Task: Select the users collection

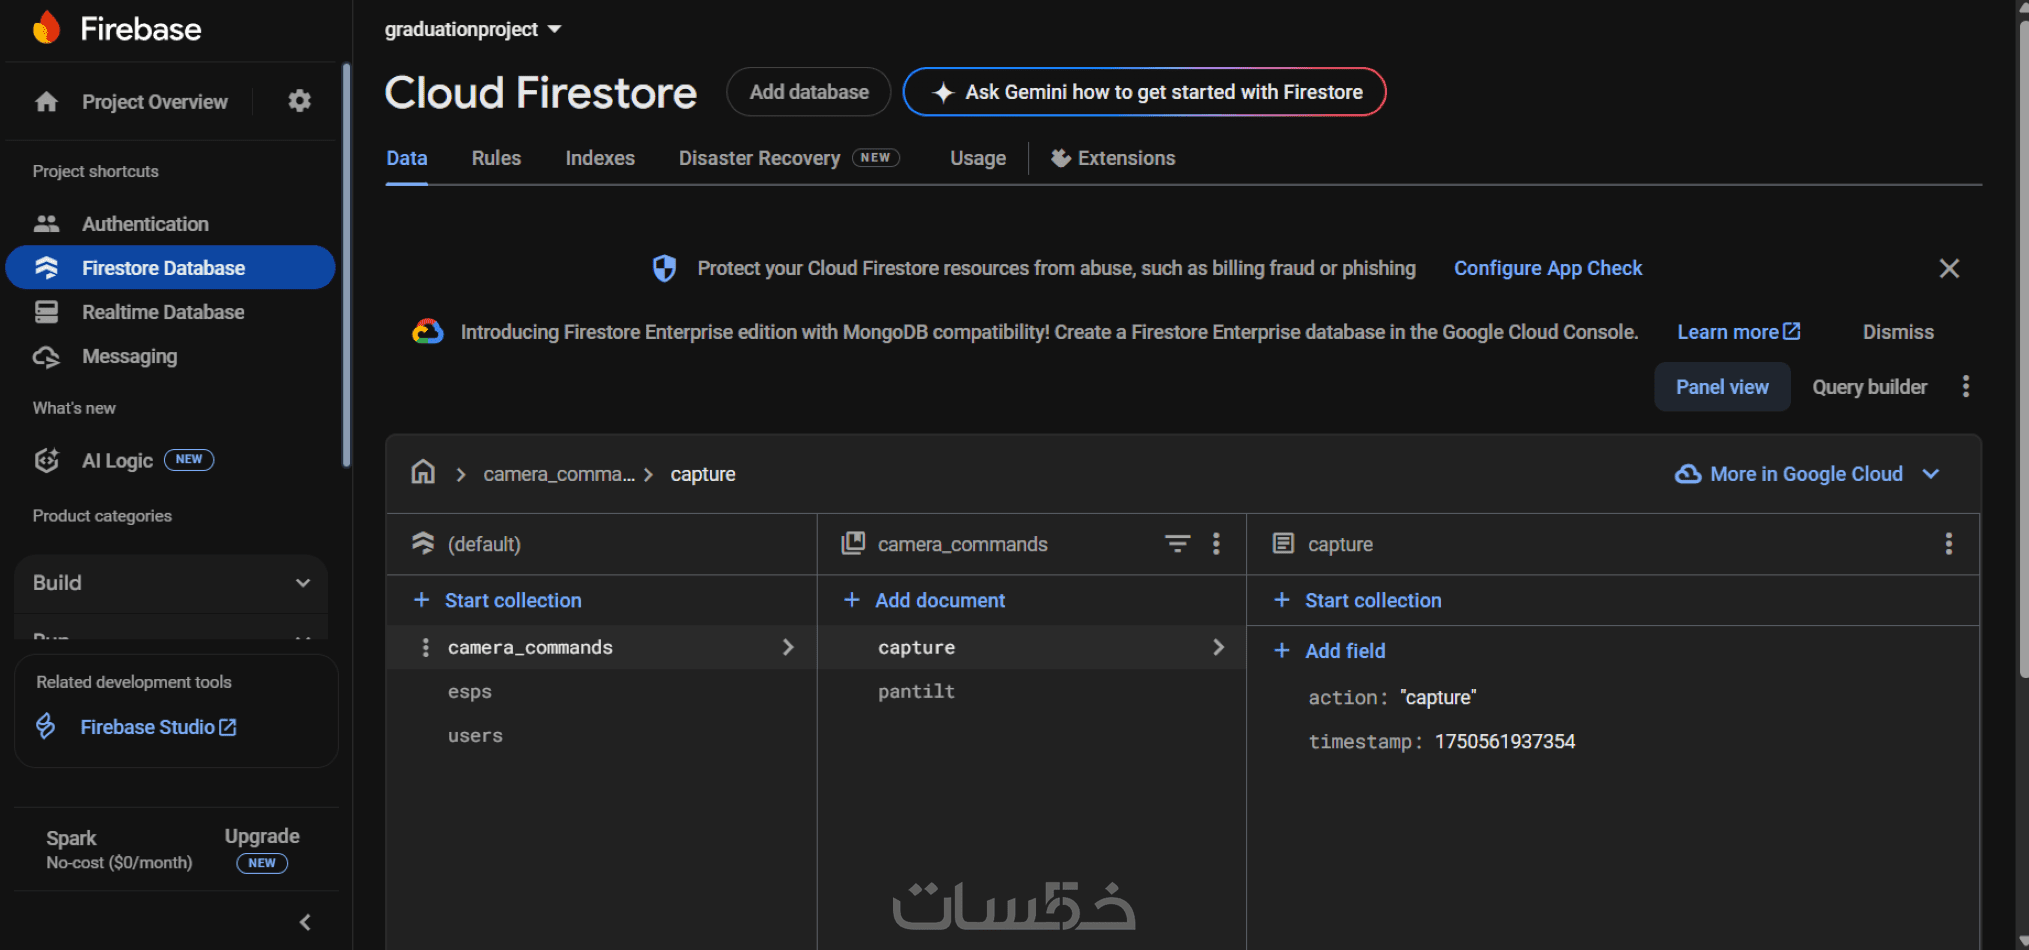Action: click(475, 735)
